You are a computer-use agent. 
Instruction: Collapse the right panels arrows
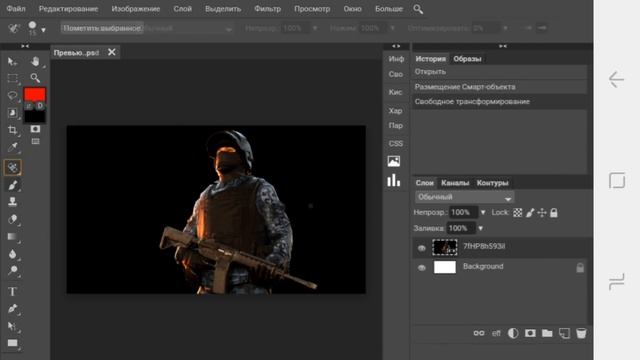tap(502, 46)
